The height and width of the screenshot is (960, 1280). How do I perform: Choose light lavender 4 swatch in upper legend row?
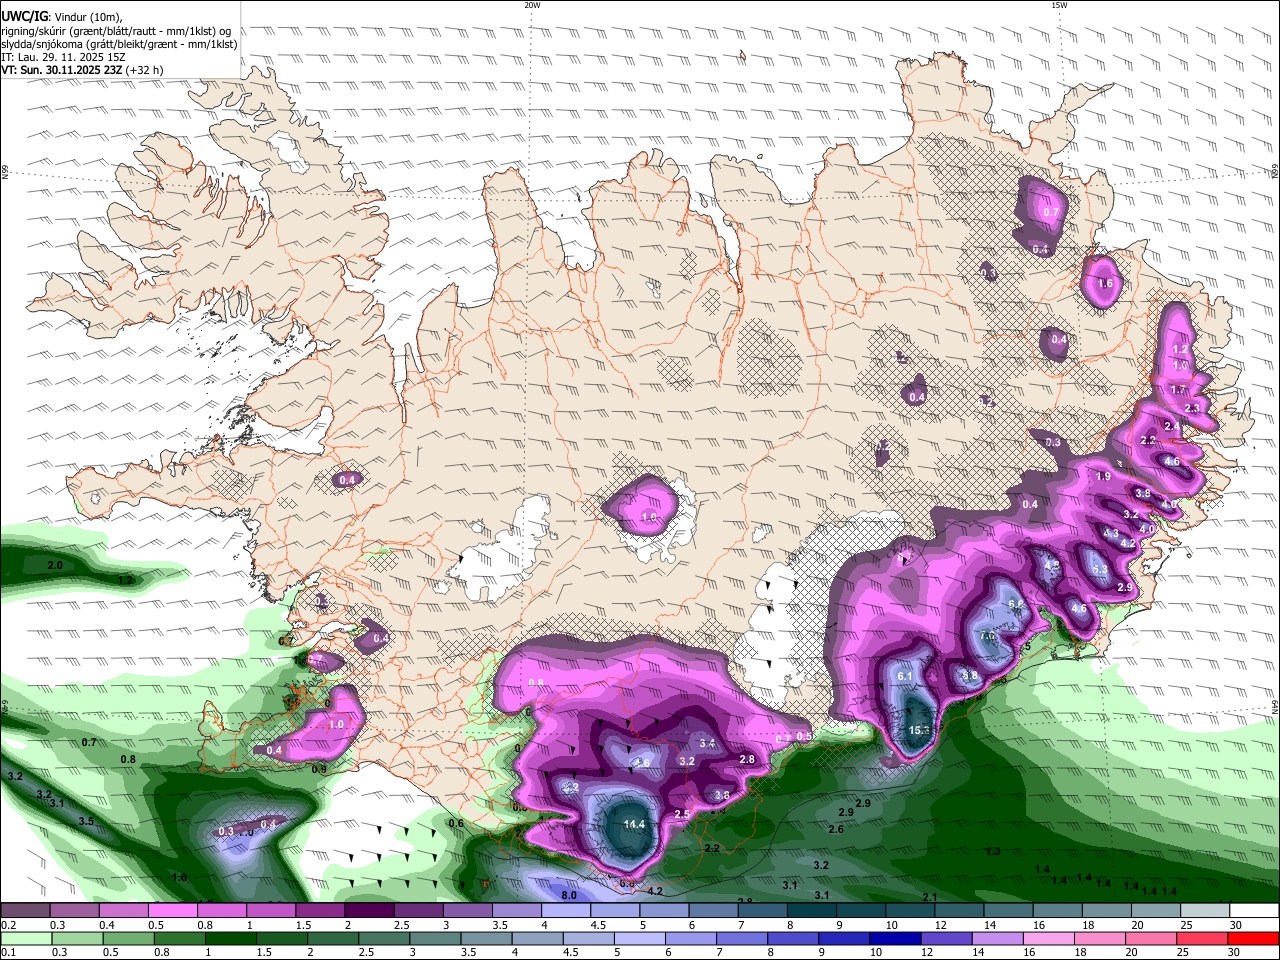pyautogui.click(x=566, y=911)
